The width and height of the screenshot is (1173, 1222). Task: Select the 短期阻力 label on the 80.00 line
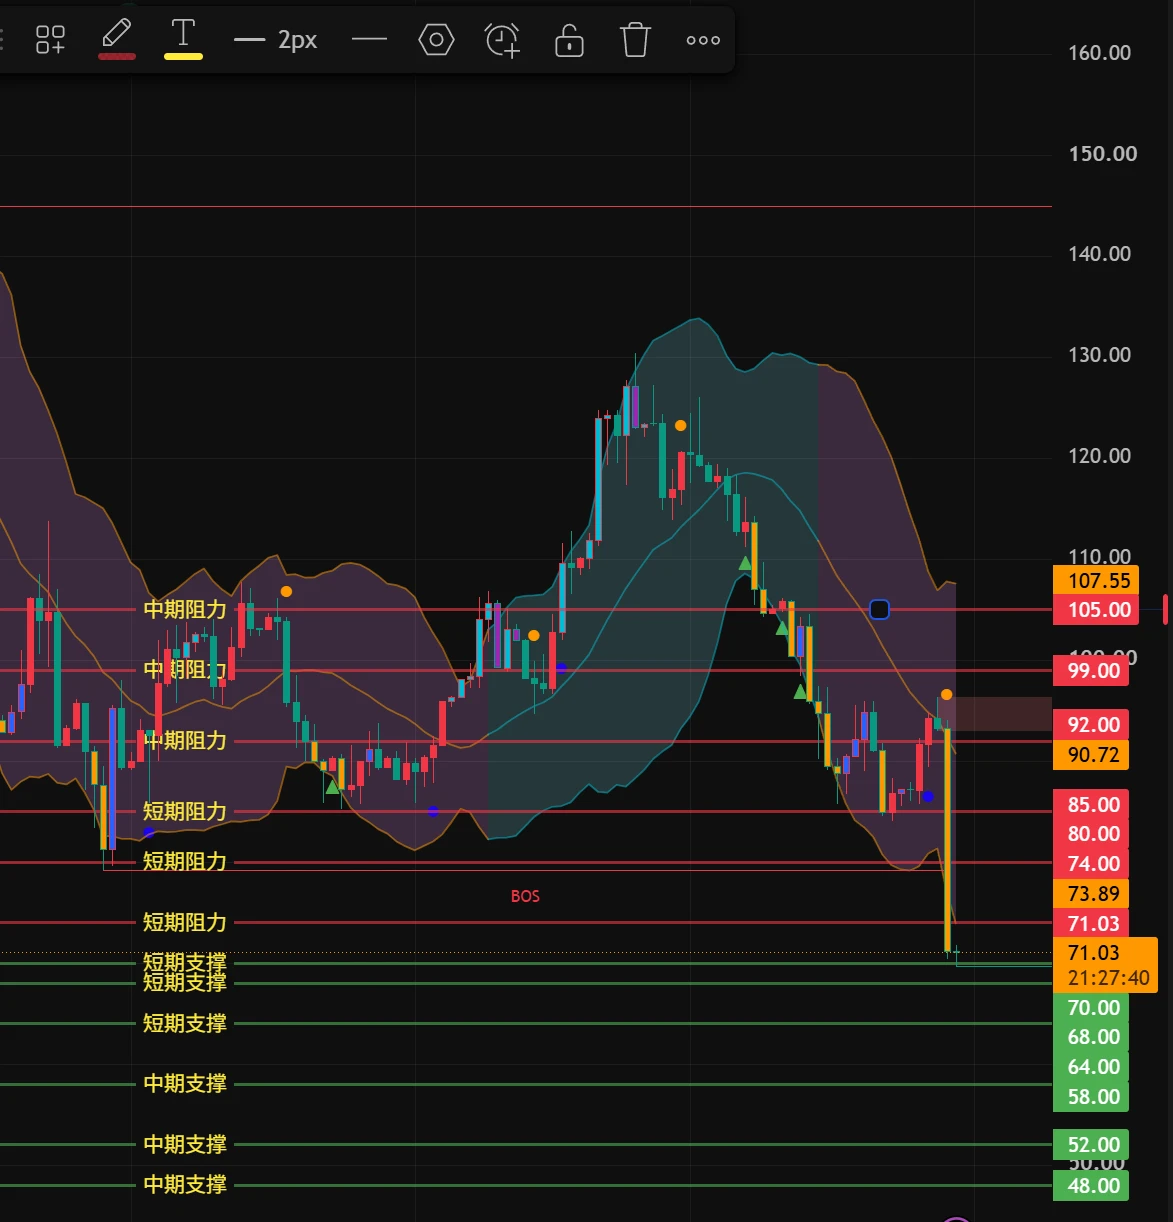pos(185,861)
